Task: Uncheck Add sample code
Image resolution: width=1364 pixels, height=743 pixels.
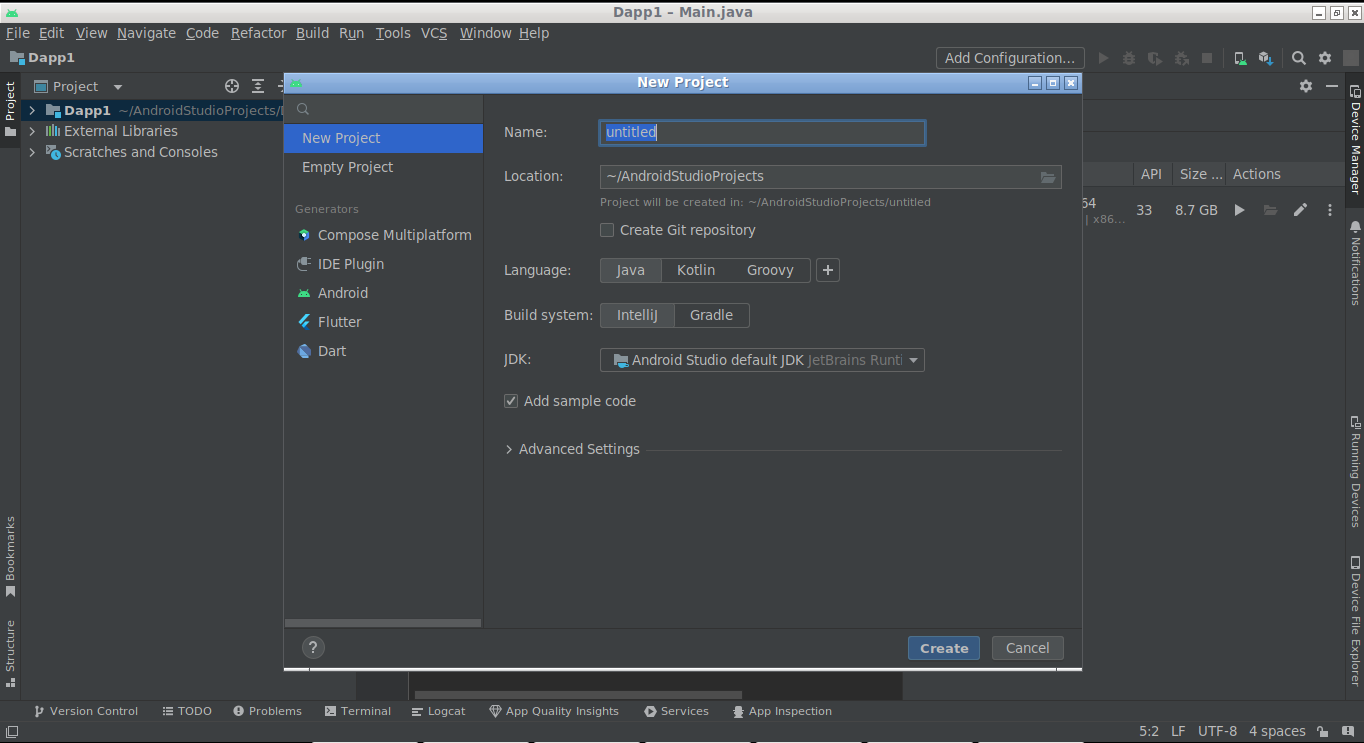Action: [511, 401]
